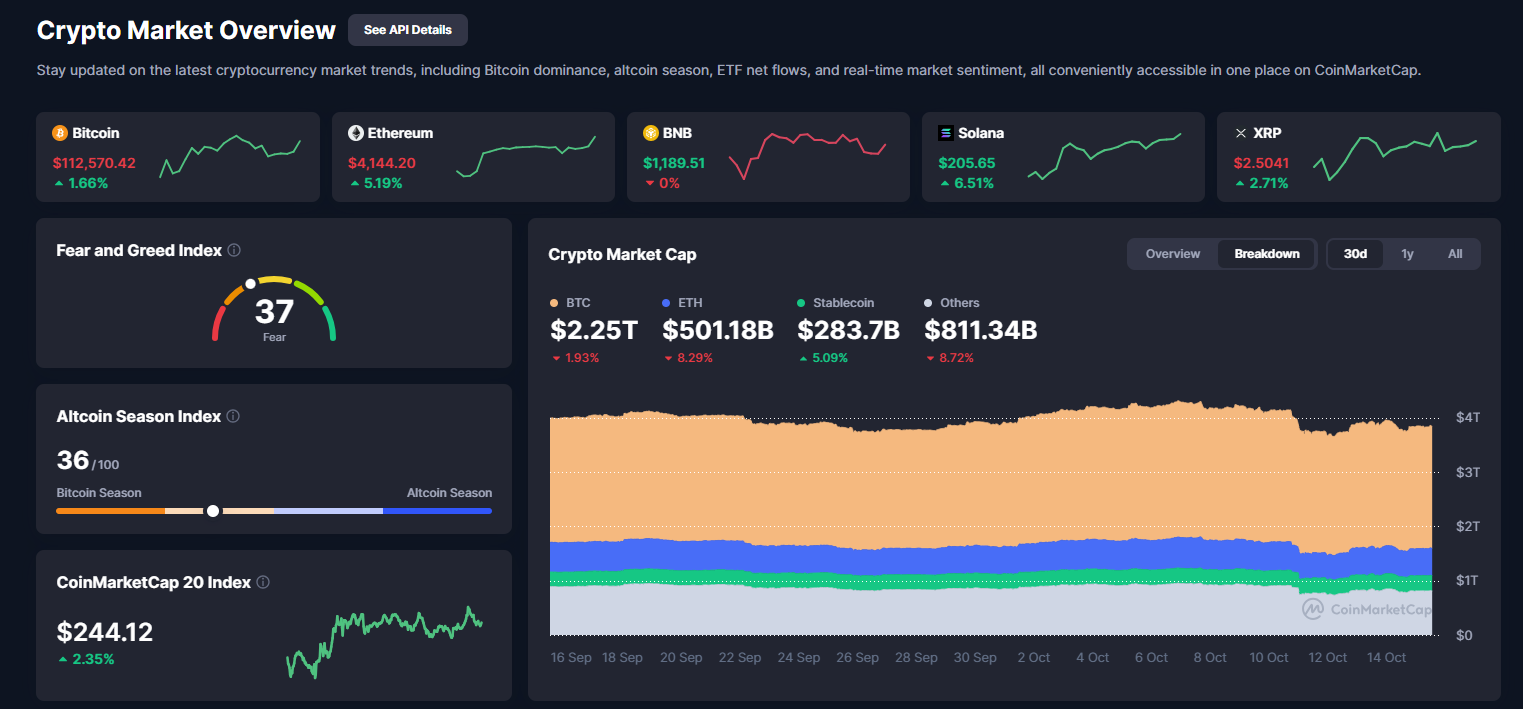Open CoinMarketCap 20 Index info icon

click(x=263, y=583)
